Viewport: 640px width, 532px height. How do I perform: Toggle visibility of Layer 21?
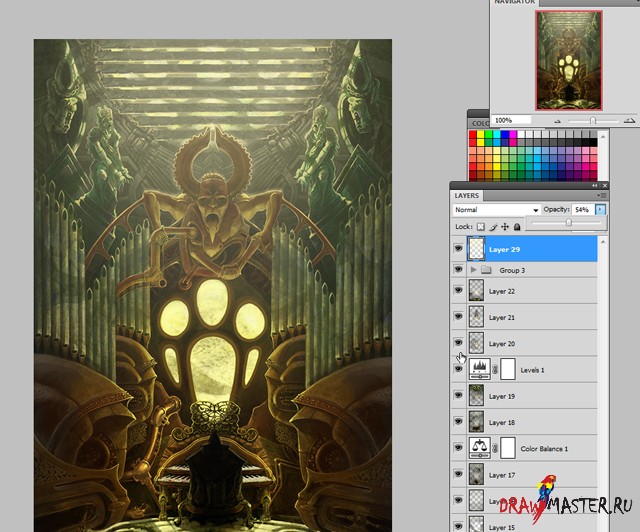pos(459,316)
